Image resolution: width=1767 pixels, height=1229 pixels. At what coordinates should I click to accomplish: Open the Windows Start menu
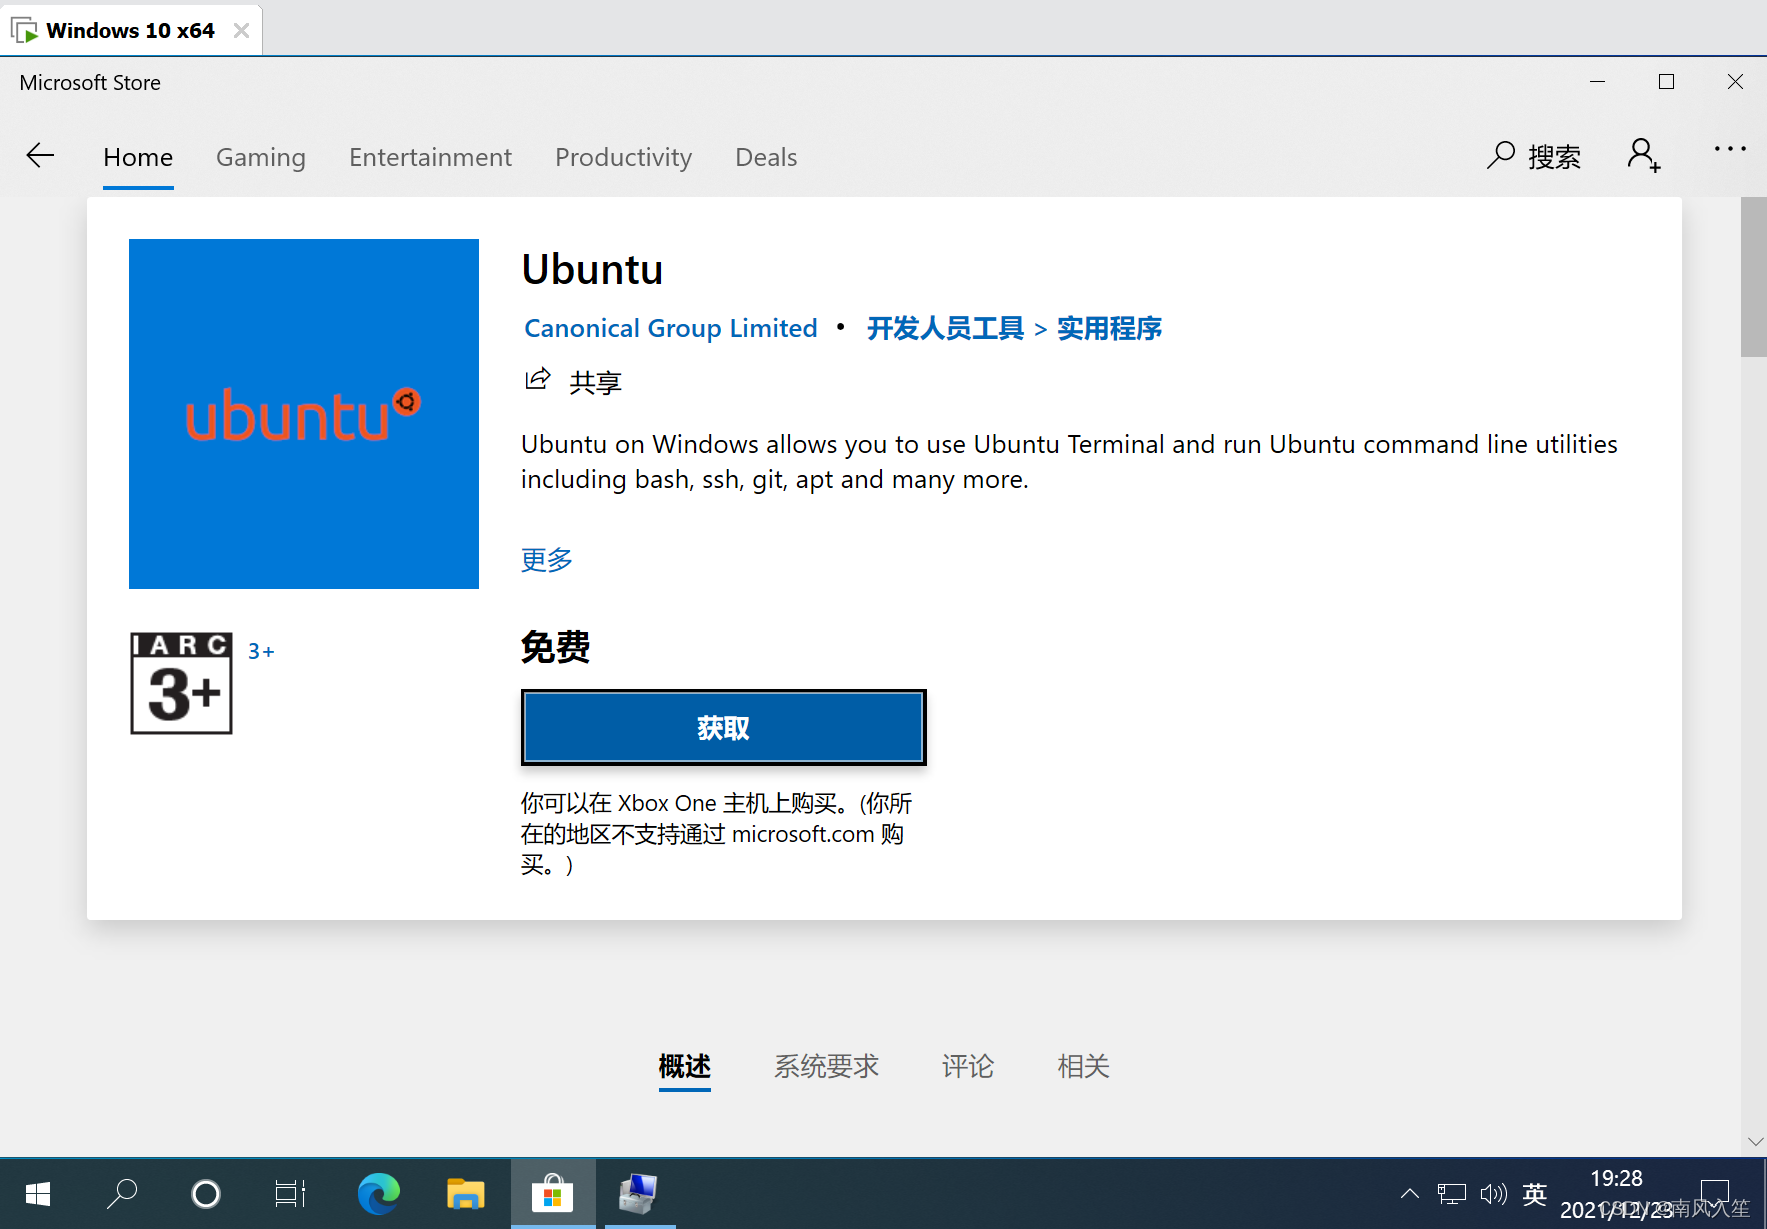click(x=38, y=1194)
